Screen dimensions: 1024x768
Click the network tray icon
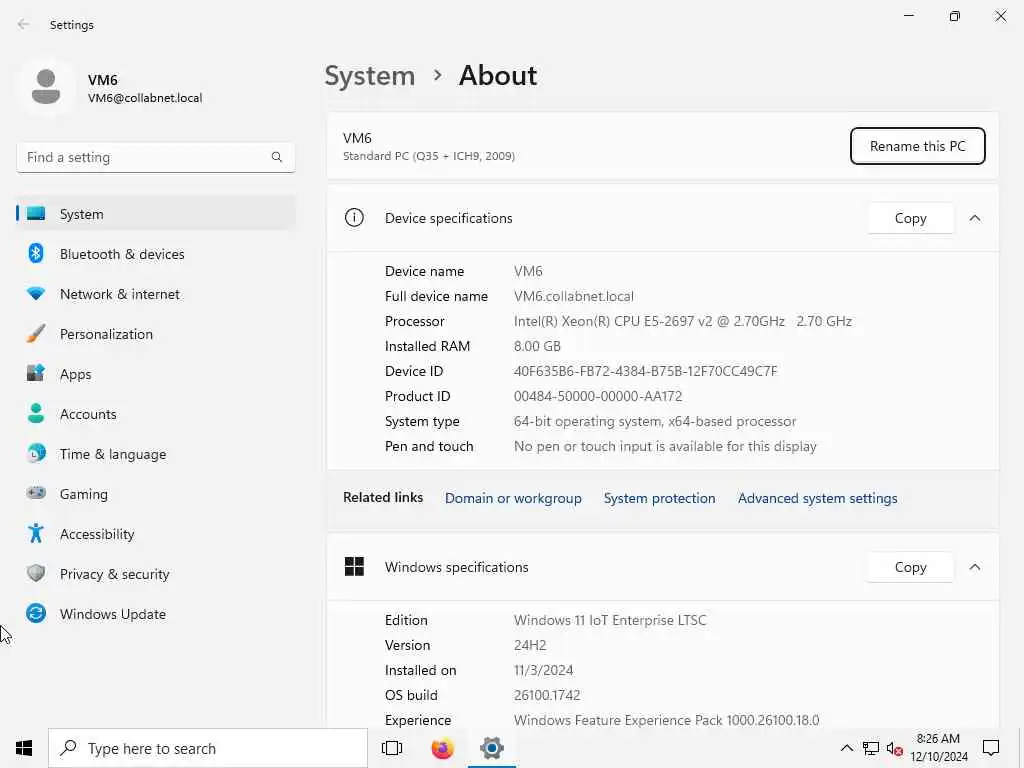[871, 748]
